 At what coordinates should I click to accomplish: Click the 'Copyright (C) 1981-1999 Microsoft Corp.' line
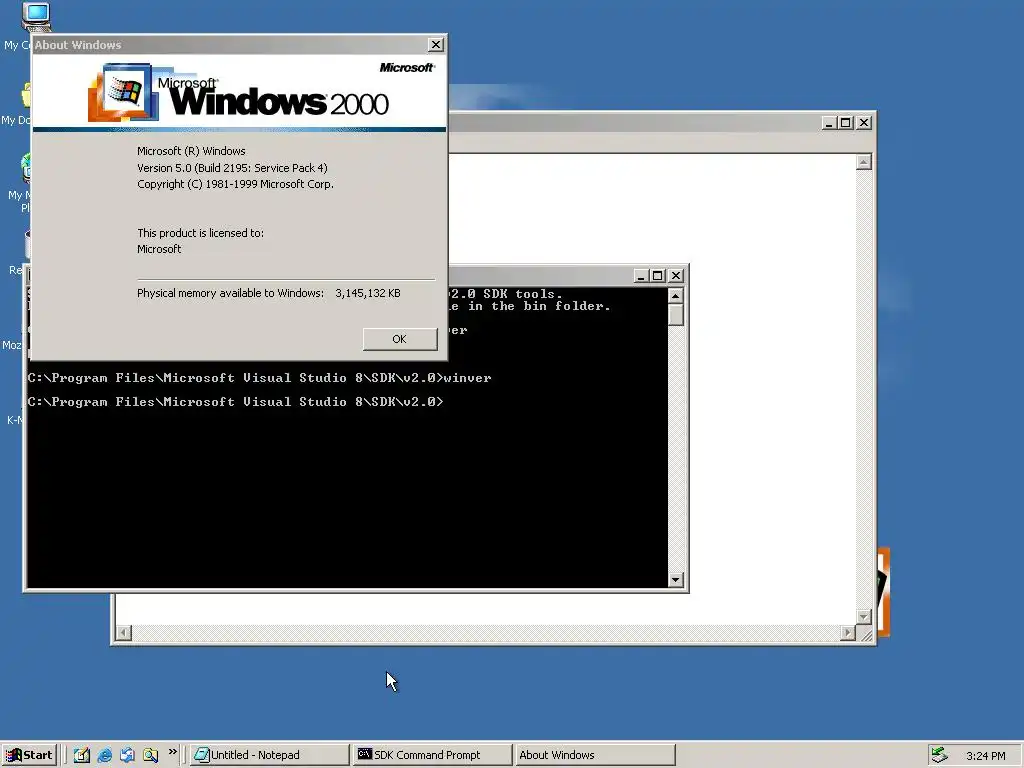tap(235, 184)
